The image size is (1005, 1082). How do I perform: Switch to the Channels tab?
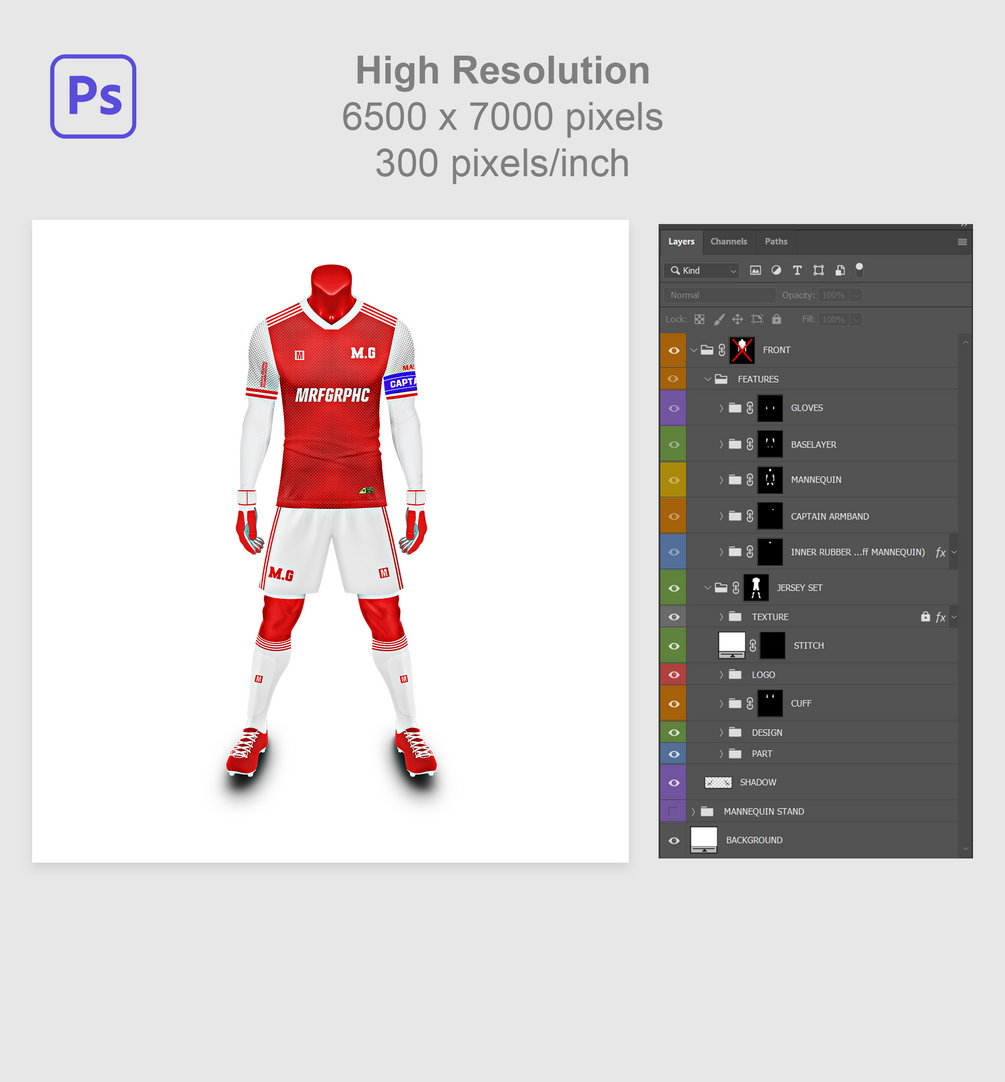[x=728, y=242]
